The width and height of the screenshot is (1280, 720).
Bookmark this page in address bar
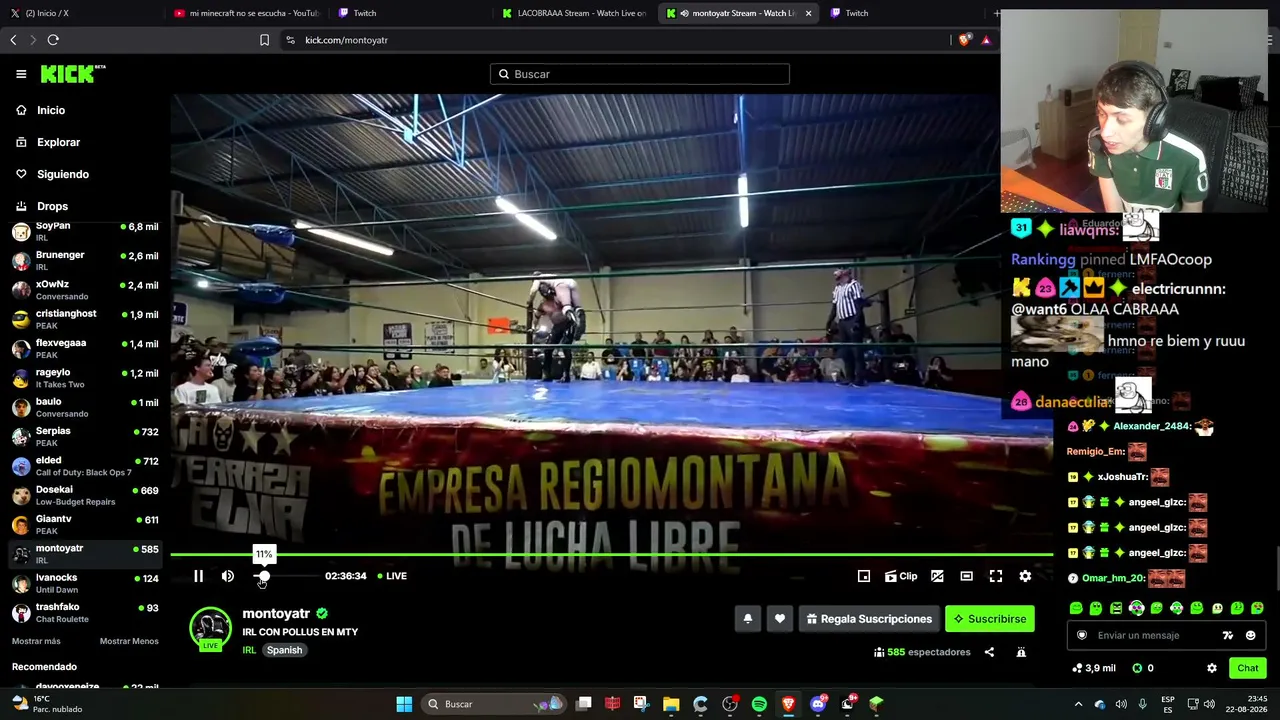point(264,40)
